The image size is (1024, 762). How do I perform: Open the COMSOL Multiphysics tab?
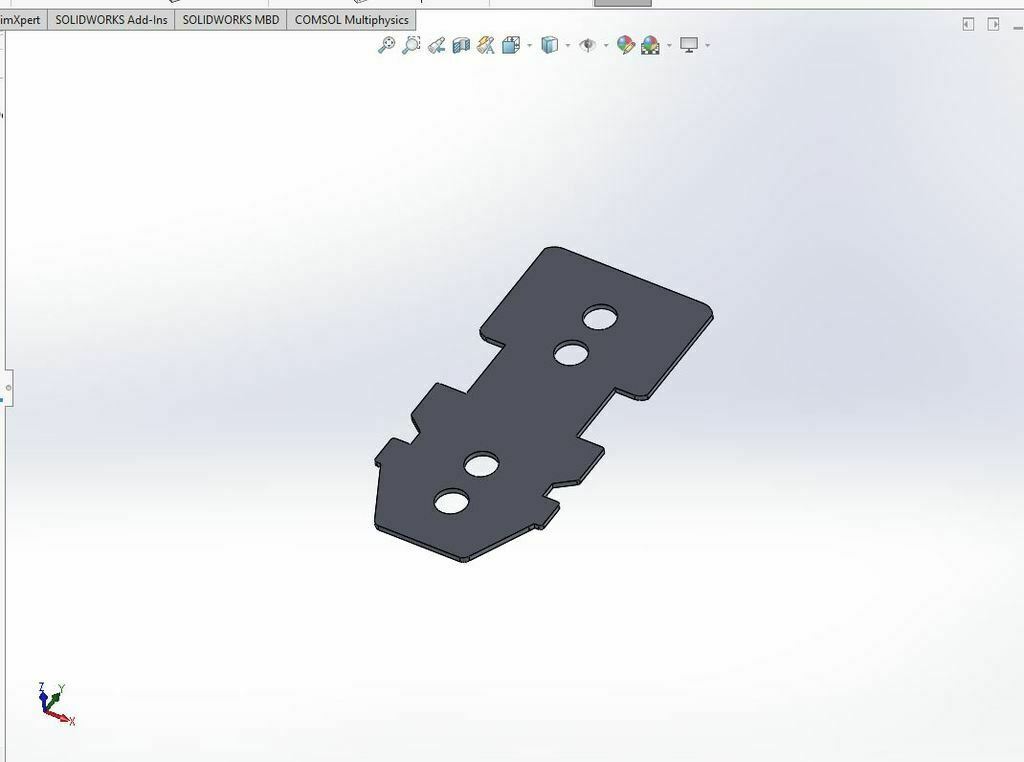[x=351, y=18]
